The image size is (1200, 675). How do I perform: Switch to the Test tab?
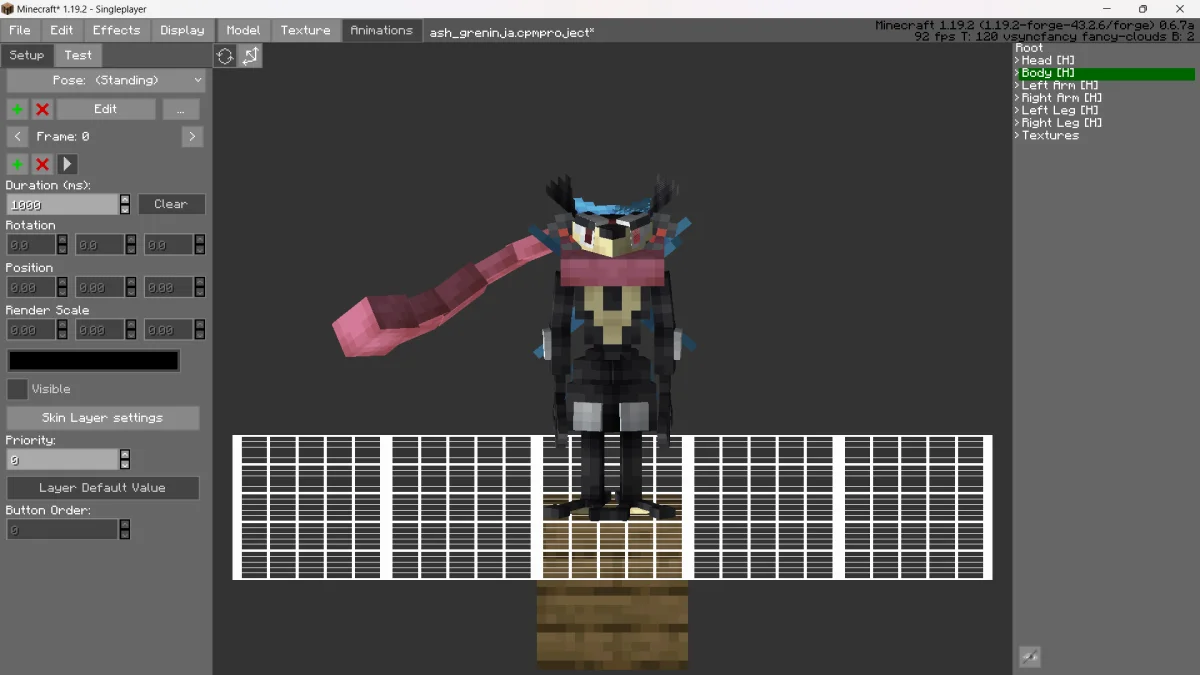(78, 55)
